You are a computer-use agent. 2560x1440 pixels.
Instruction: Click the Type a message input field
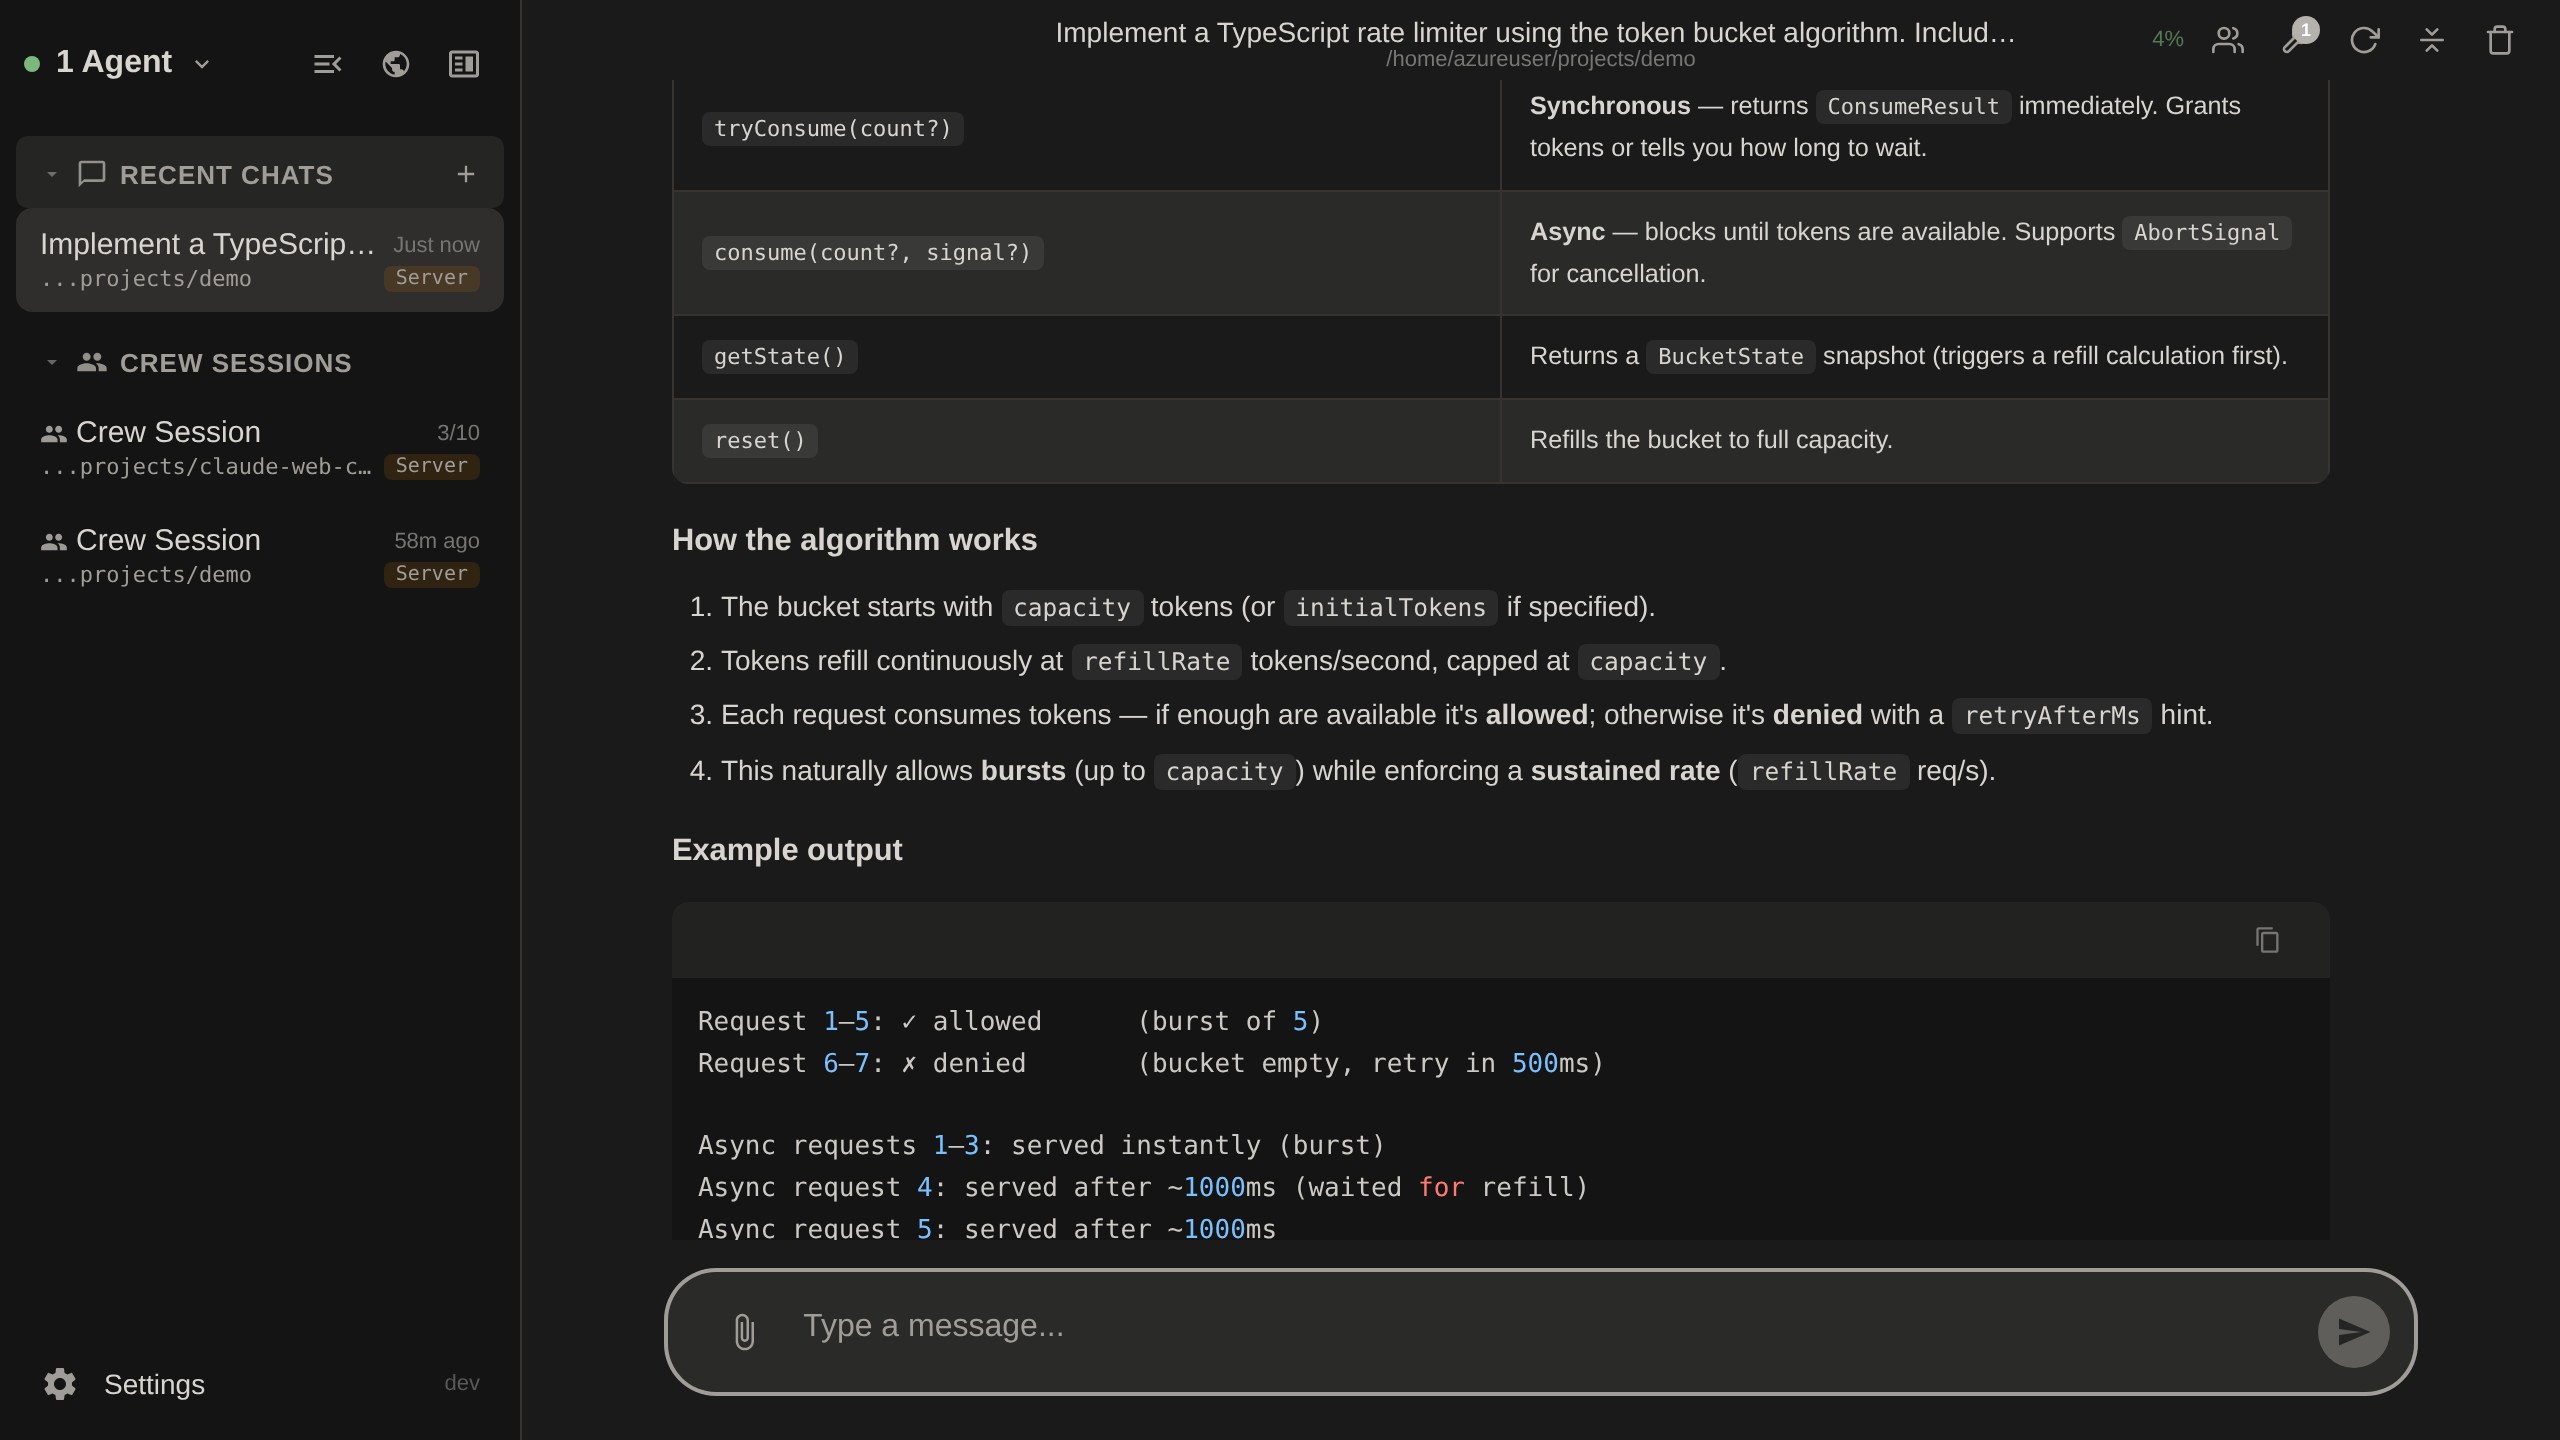(1500, 1326)
